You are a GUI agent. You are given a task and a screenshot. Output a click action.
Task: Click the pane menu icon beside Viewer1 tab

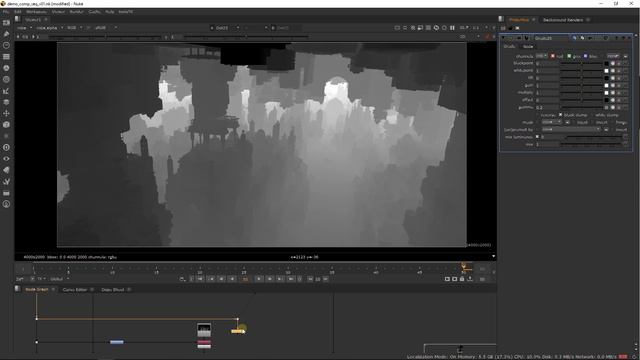point(17,19)
